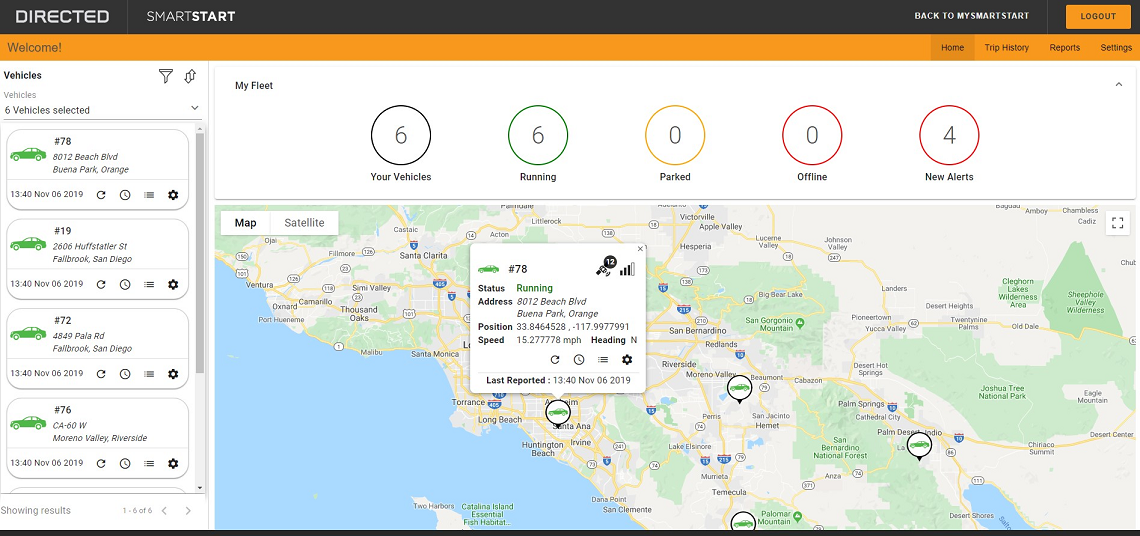Open the vehicle filter funnel icon

point(166,76)
